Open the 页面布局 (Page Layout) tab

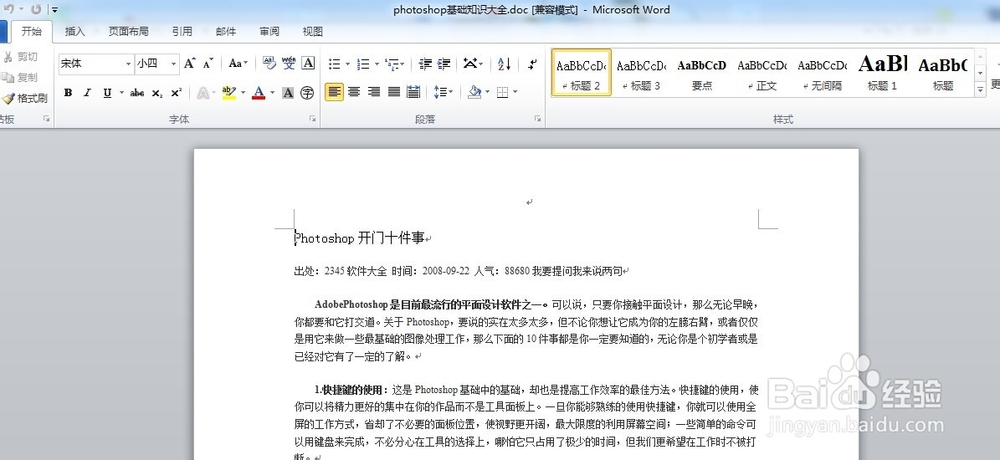(128, 31)
